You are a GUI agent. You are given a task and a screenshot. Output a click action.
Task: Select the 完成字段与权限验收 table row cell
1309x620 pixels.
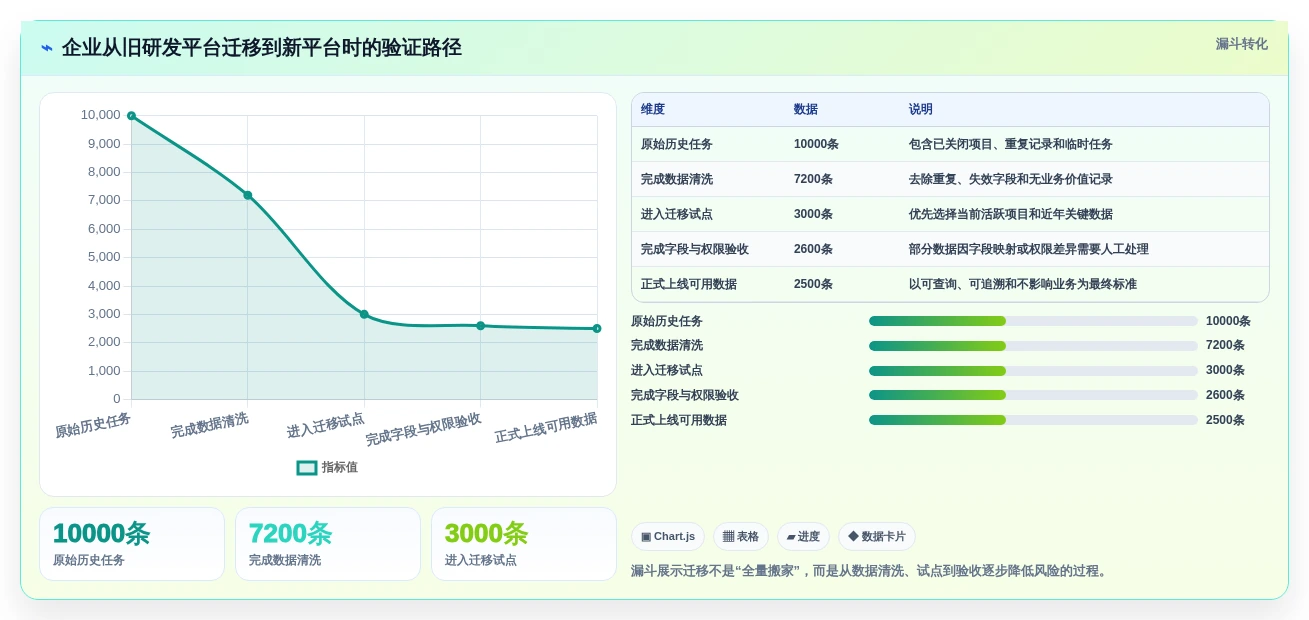click(x=695, y=249)
